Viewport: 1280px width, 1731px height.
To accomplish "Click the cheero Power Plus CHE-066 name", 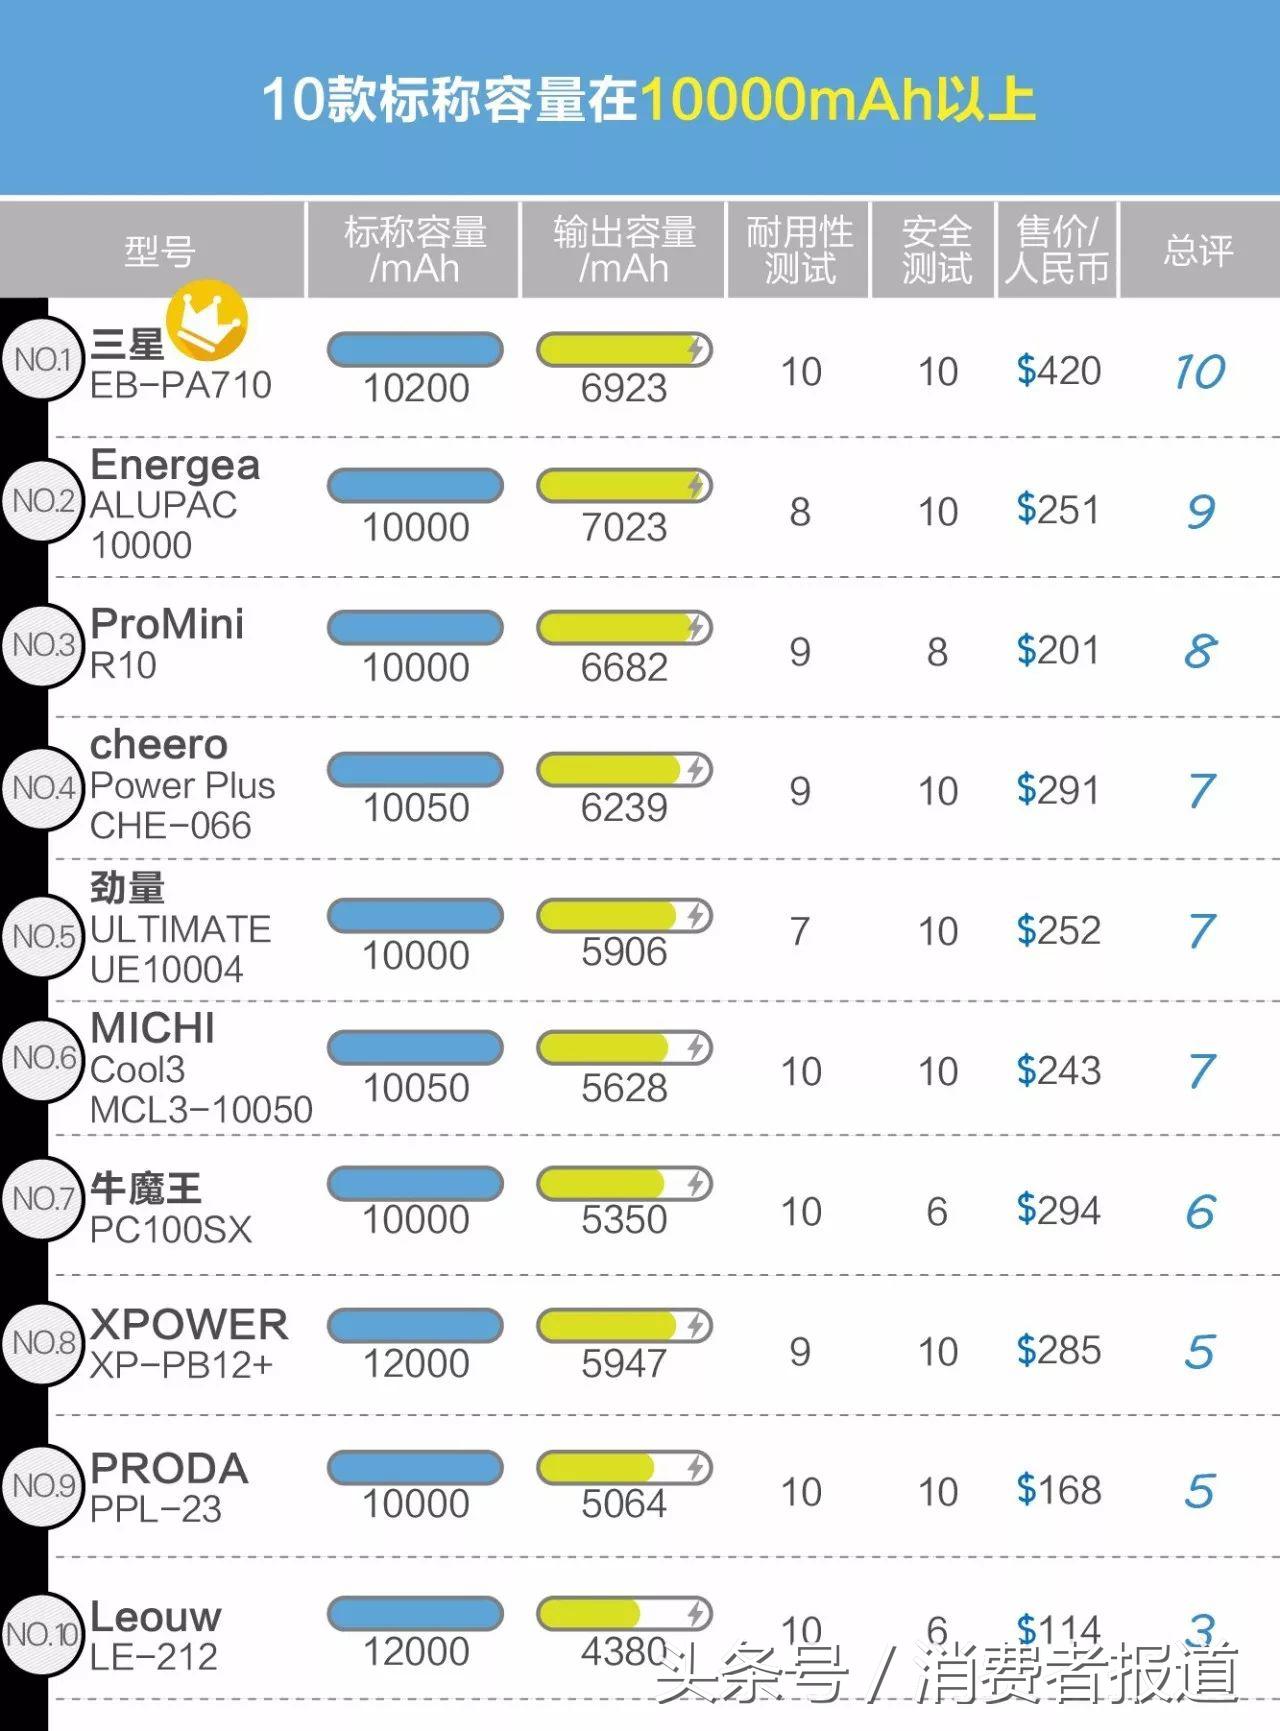I will pos(181,785).
